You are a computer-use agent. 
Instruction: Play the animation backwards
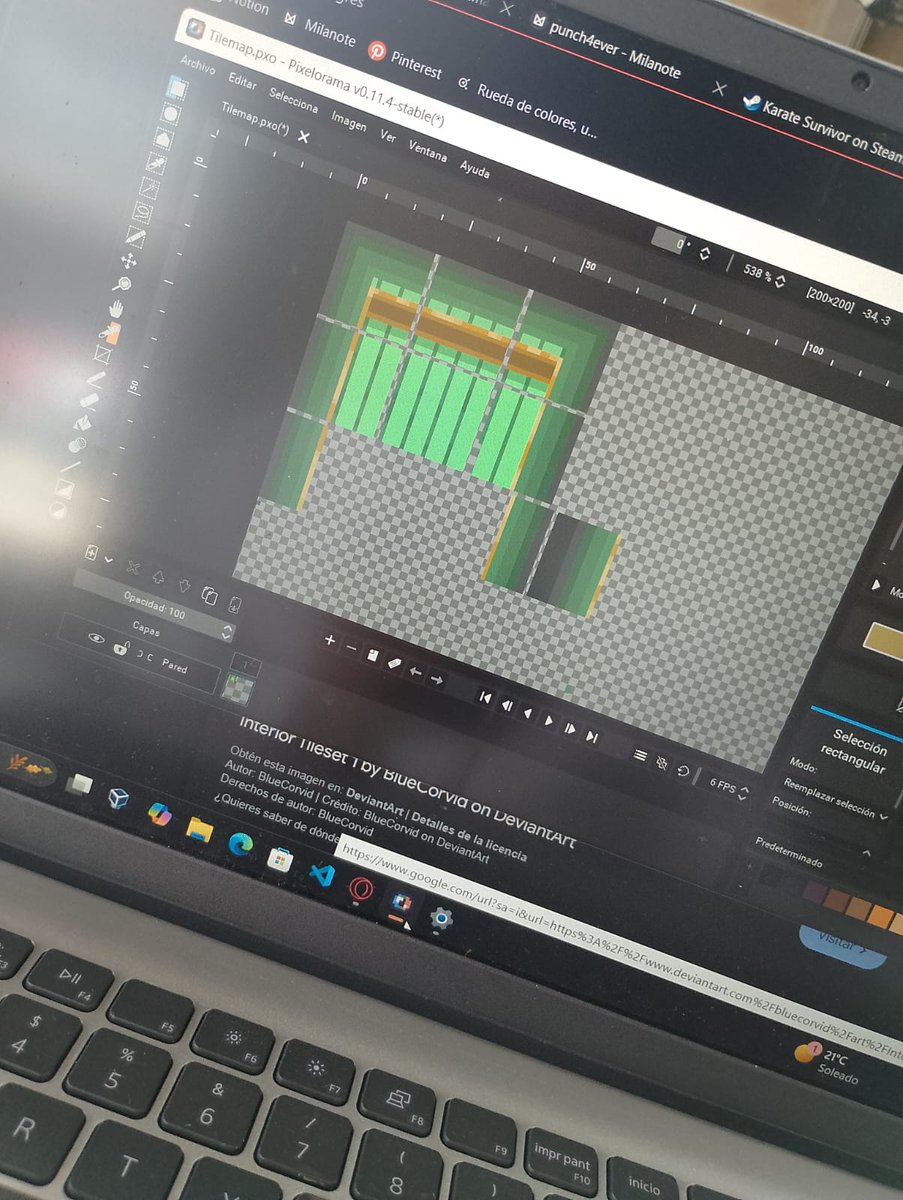527,713
